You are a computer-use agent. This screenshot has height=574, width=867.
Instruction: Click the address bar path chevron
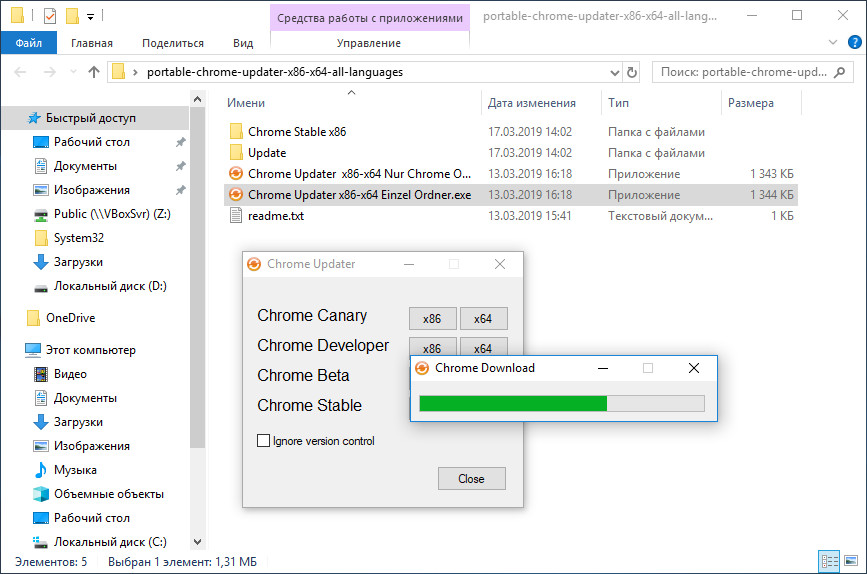click(x=135, y=72)
